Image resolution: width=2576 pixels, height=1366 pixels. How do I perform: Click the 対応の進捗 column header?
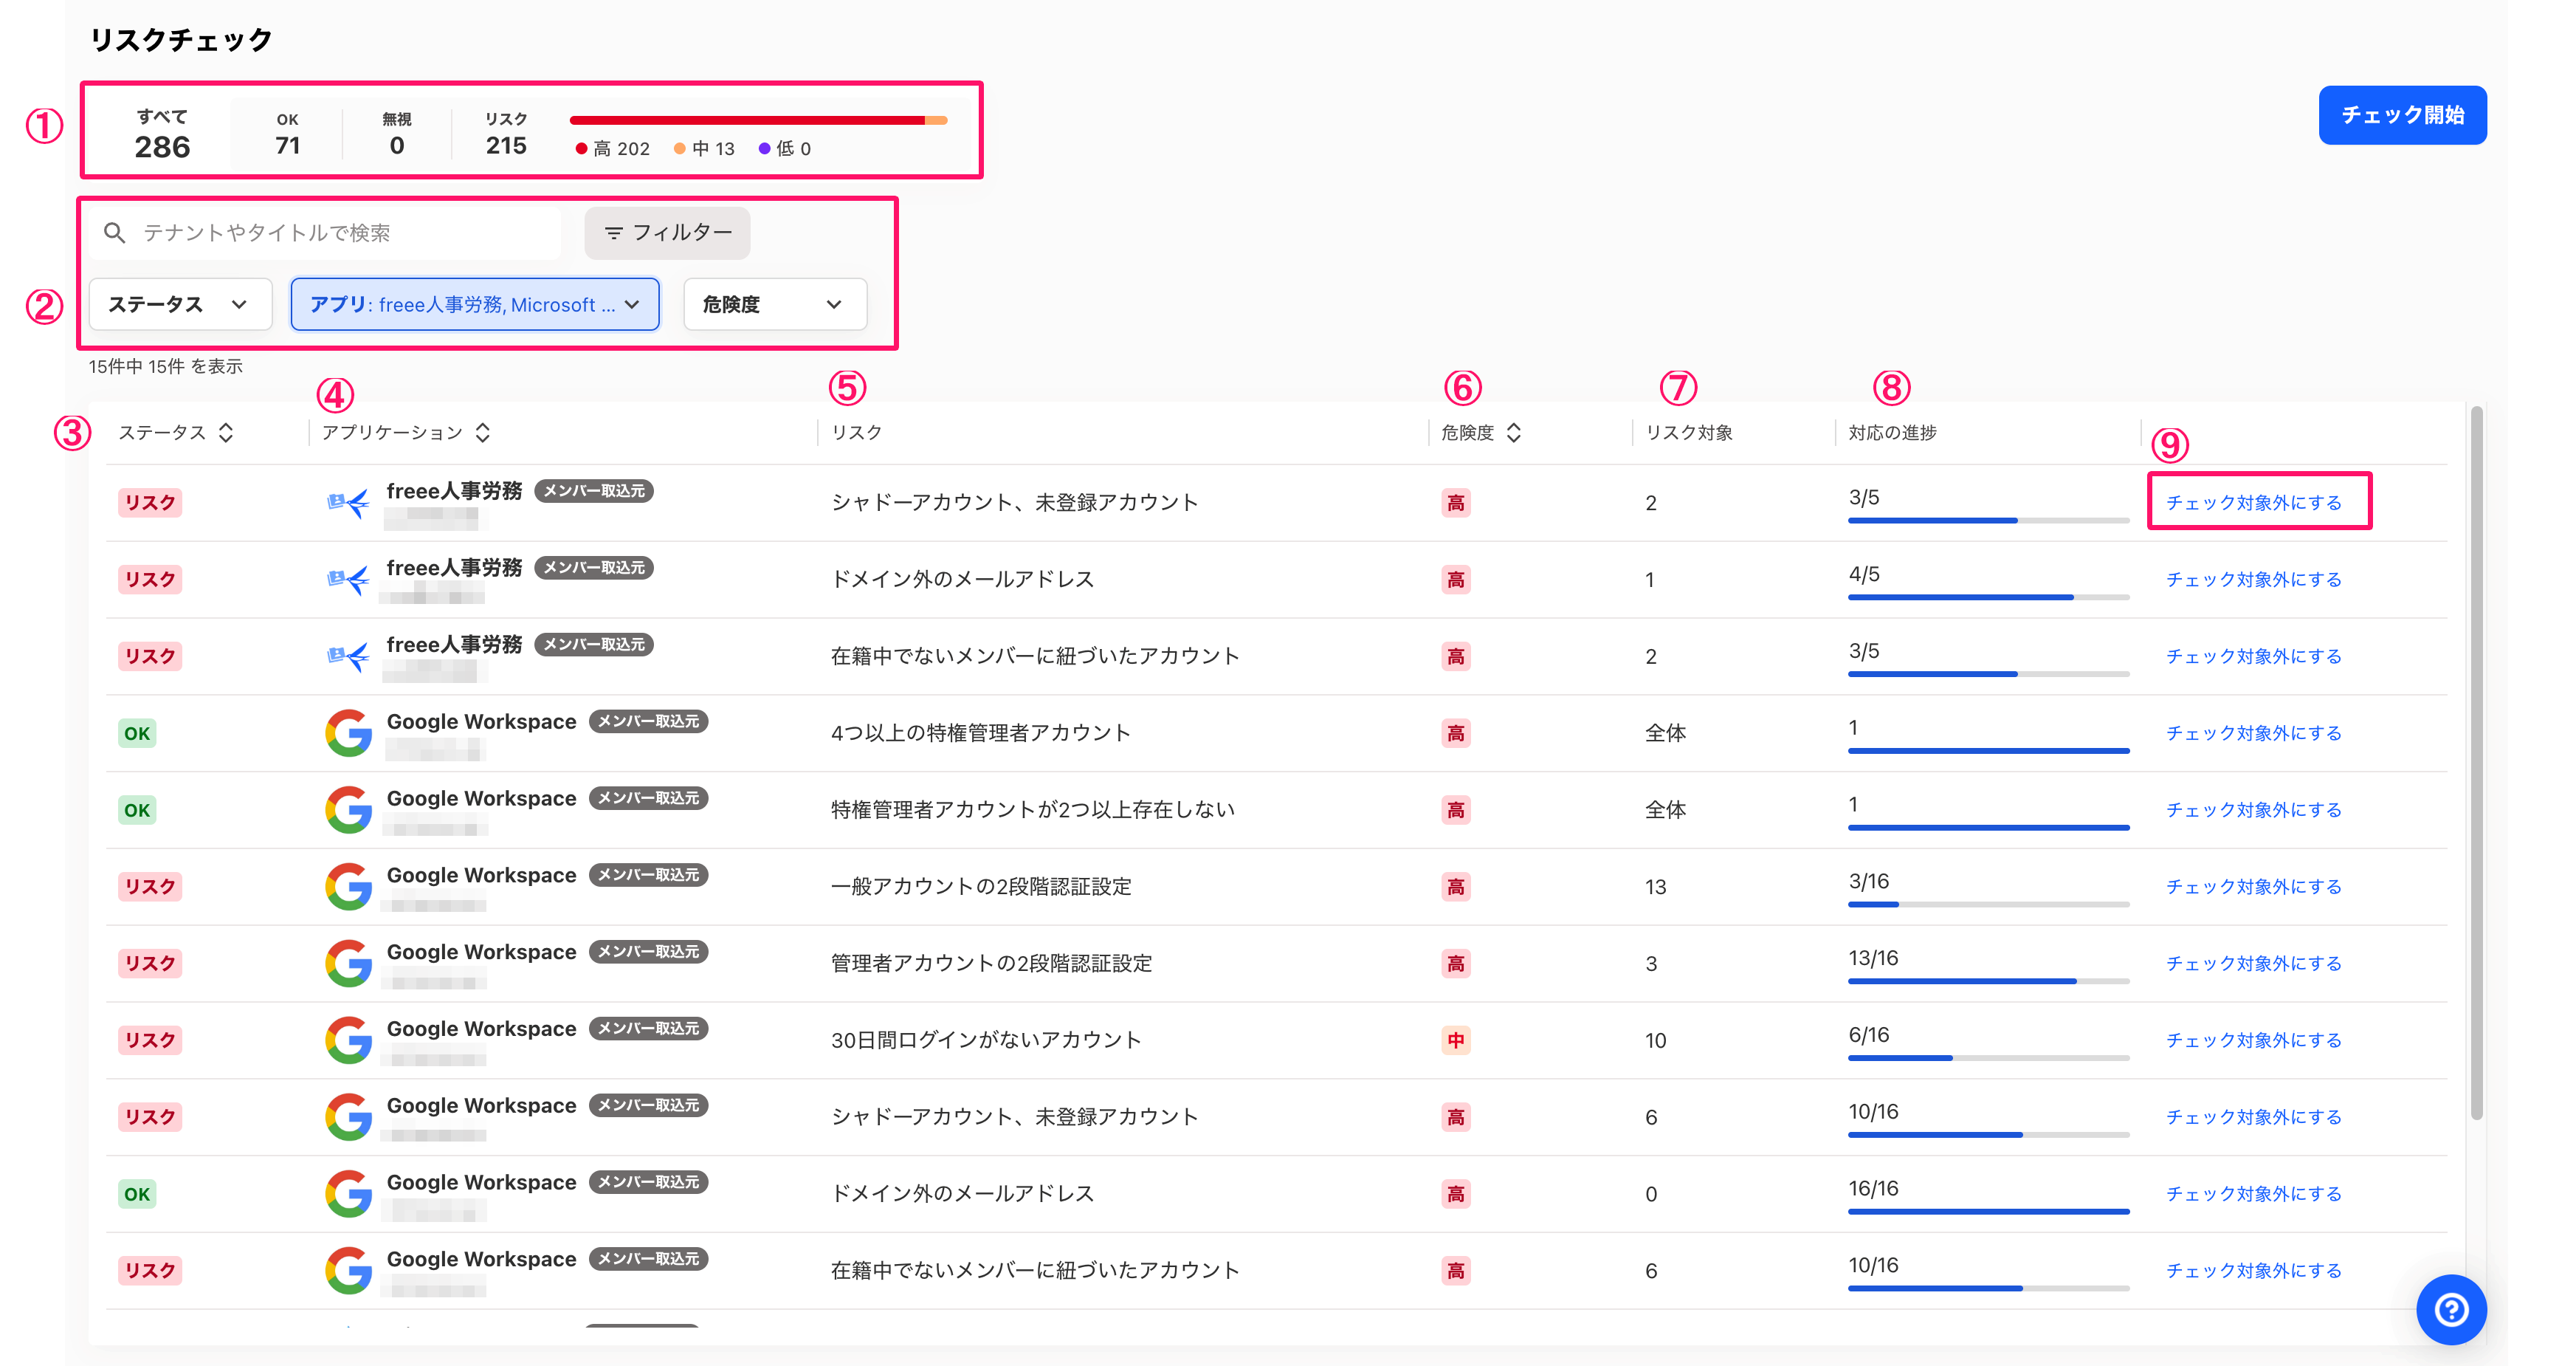tap(1892, 432)
